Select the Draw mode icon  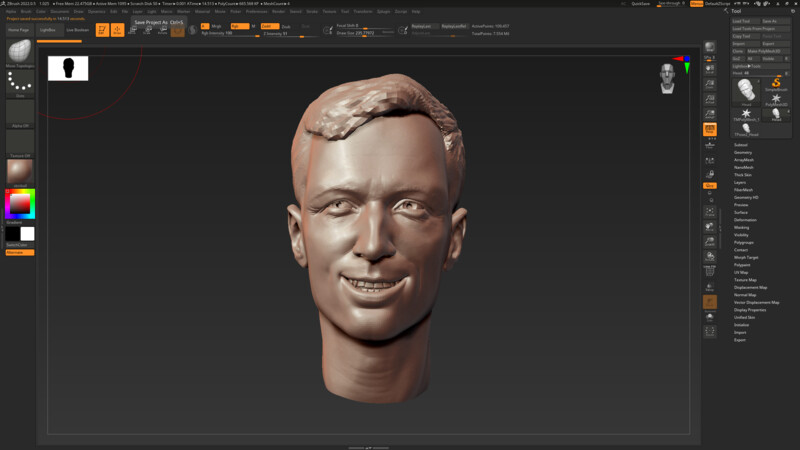(117, 30)
